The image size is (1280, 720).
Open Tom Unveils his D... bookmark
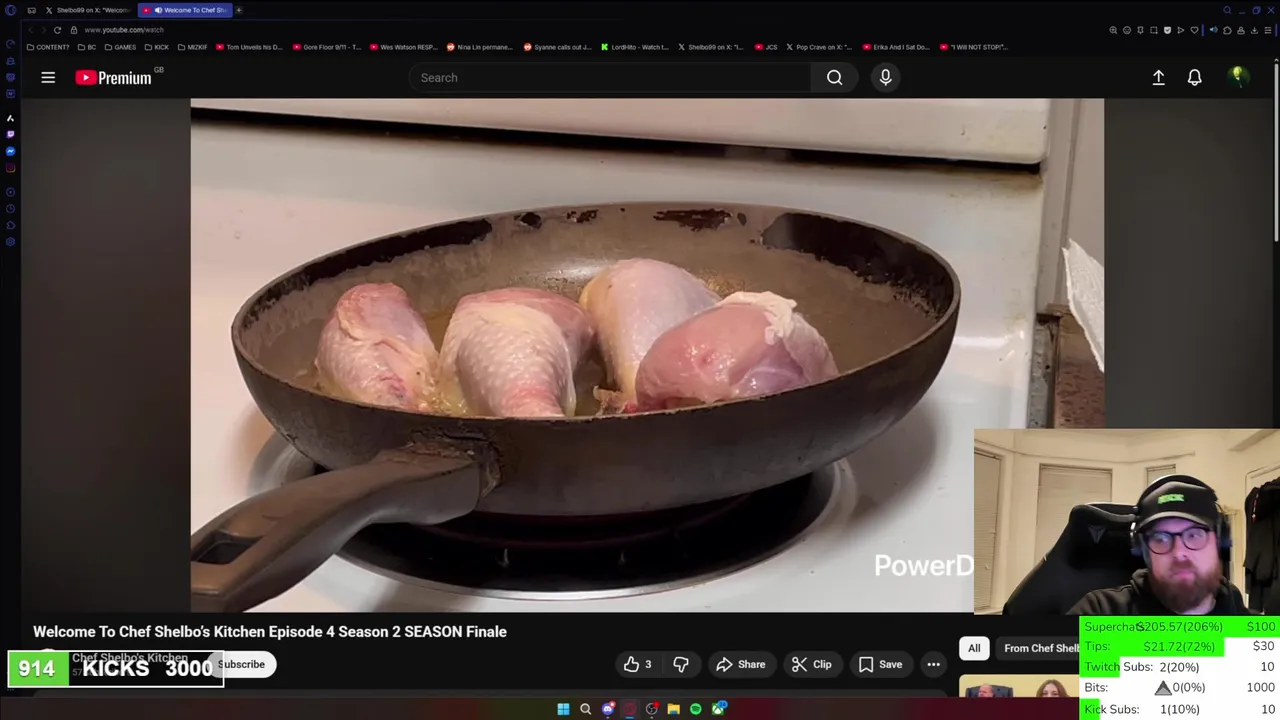pyautogui.click(x=249, y=47)
